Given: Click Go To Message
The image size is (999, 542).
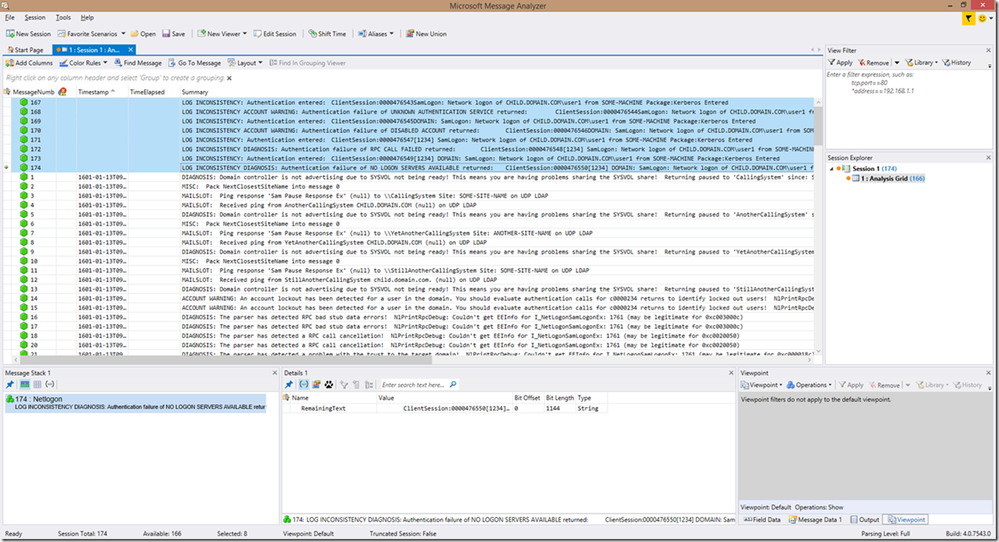Looking at the screenshot, I should pos(194,63).
